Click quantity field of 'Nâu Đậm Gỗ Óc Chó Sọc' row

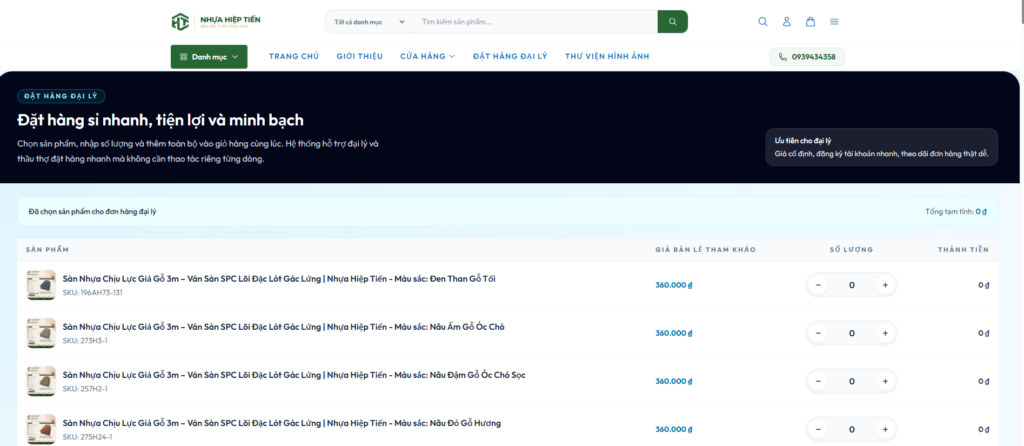tap(852, 381)
